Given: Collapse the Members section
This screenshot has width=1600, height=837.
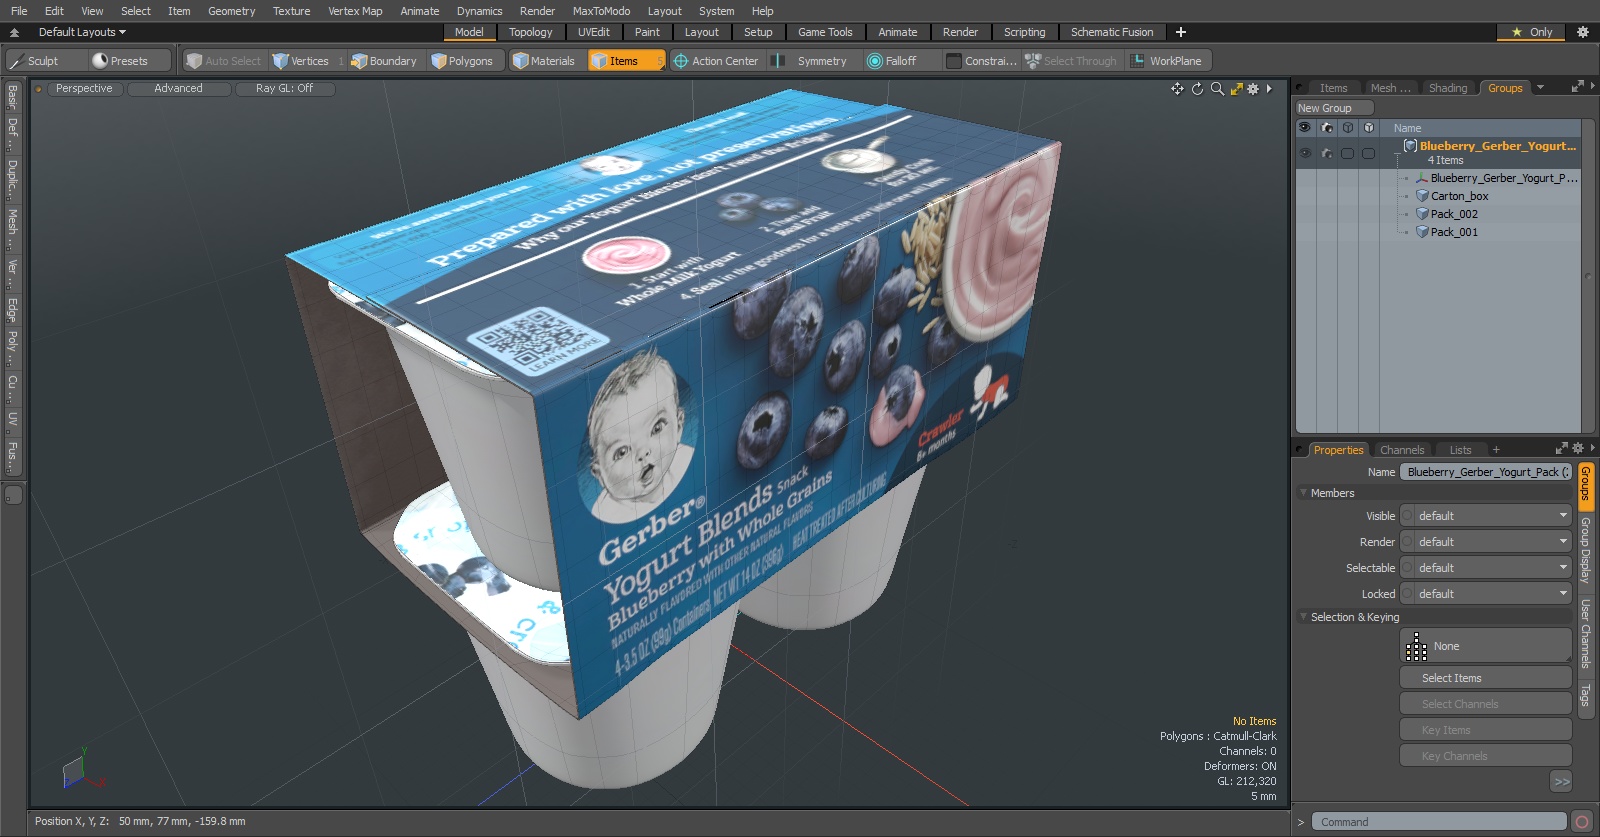Looking at the screenshot, I should click(x=1303, y=493).
